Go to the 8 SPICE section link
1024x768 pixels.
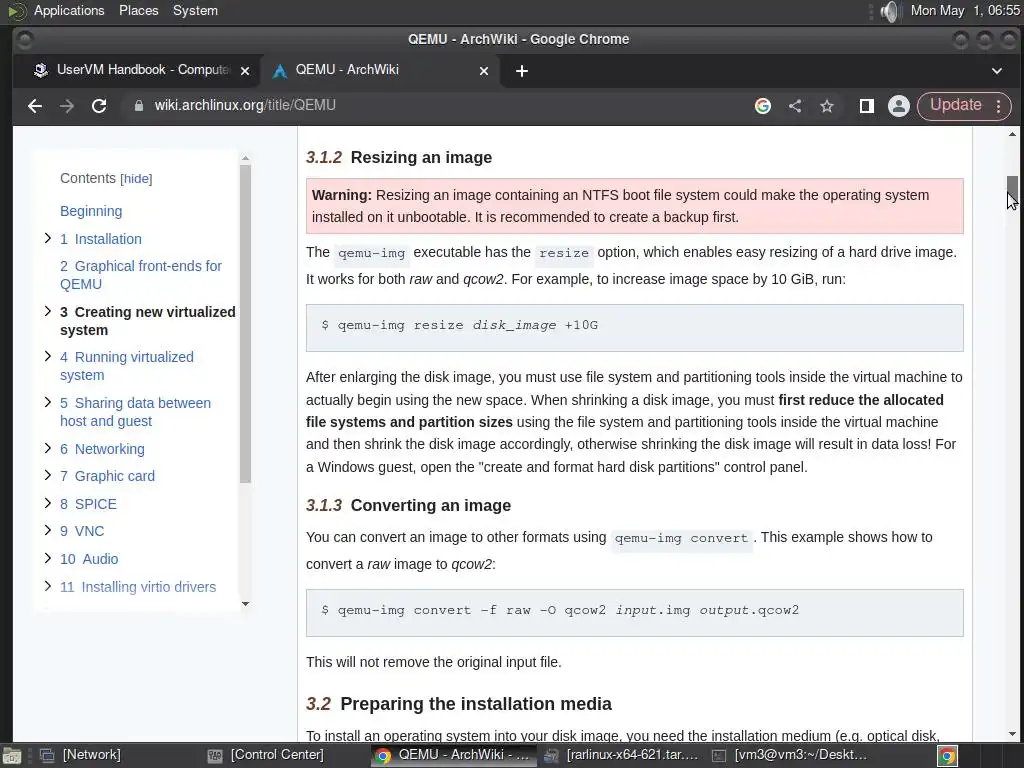[x=88, y=504]
